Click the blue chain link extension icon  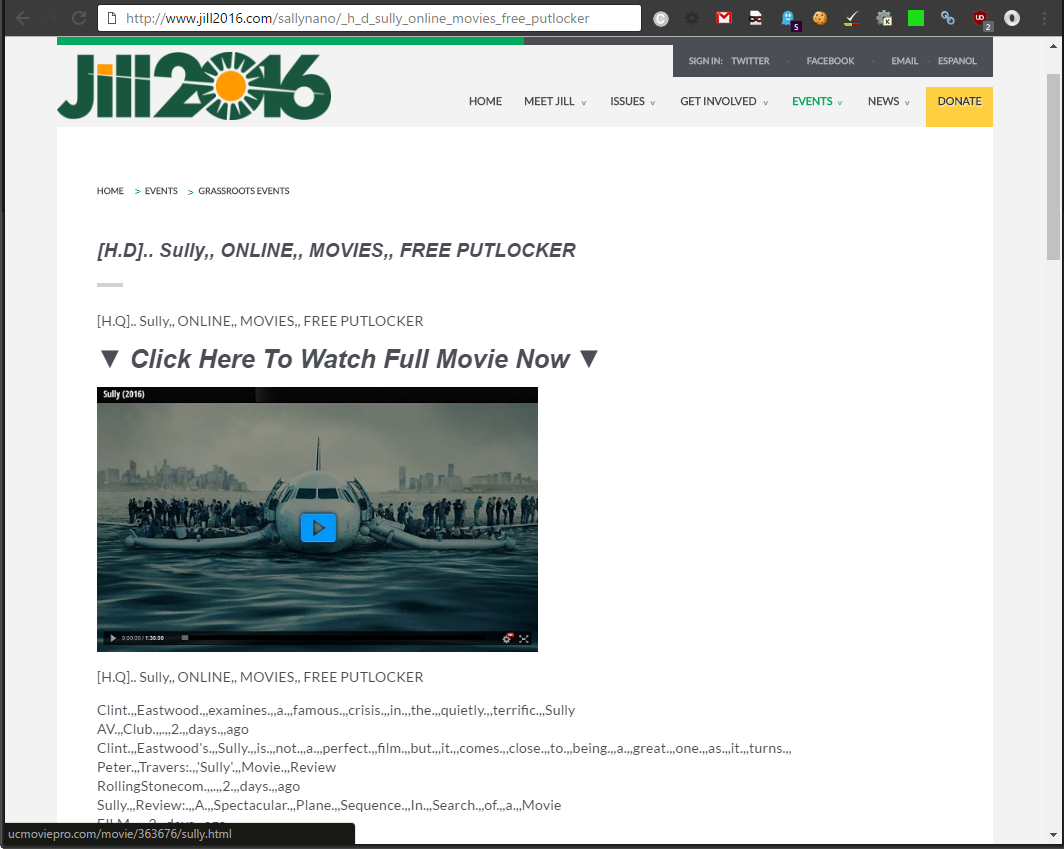tap(947, 18)
